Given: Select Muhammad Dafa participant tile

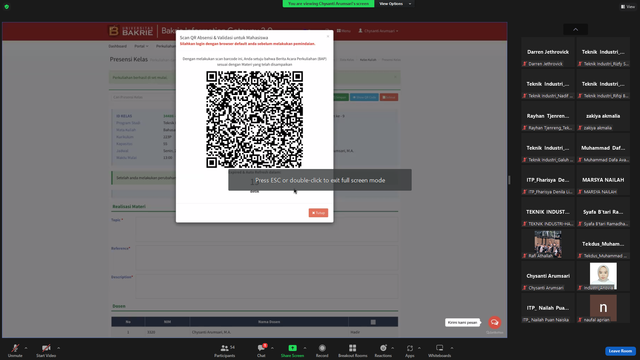Looking at the screenshot, I should click(x=603, y=148).
